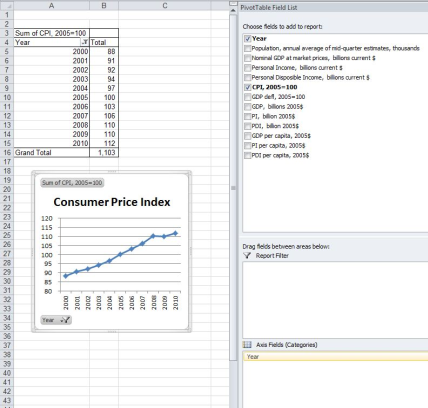This screenshot has width=428, height=408.
Task: Click the PivotTable Field List title
Action: [x=269, y=8]
